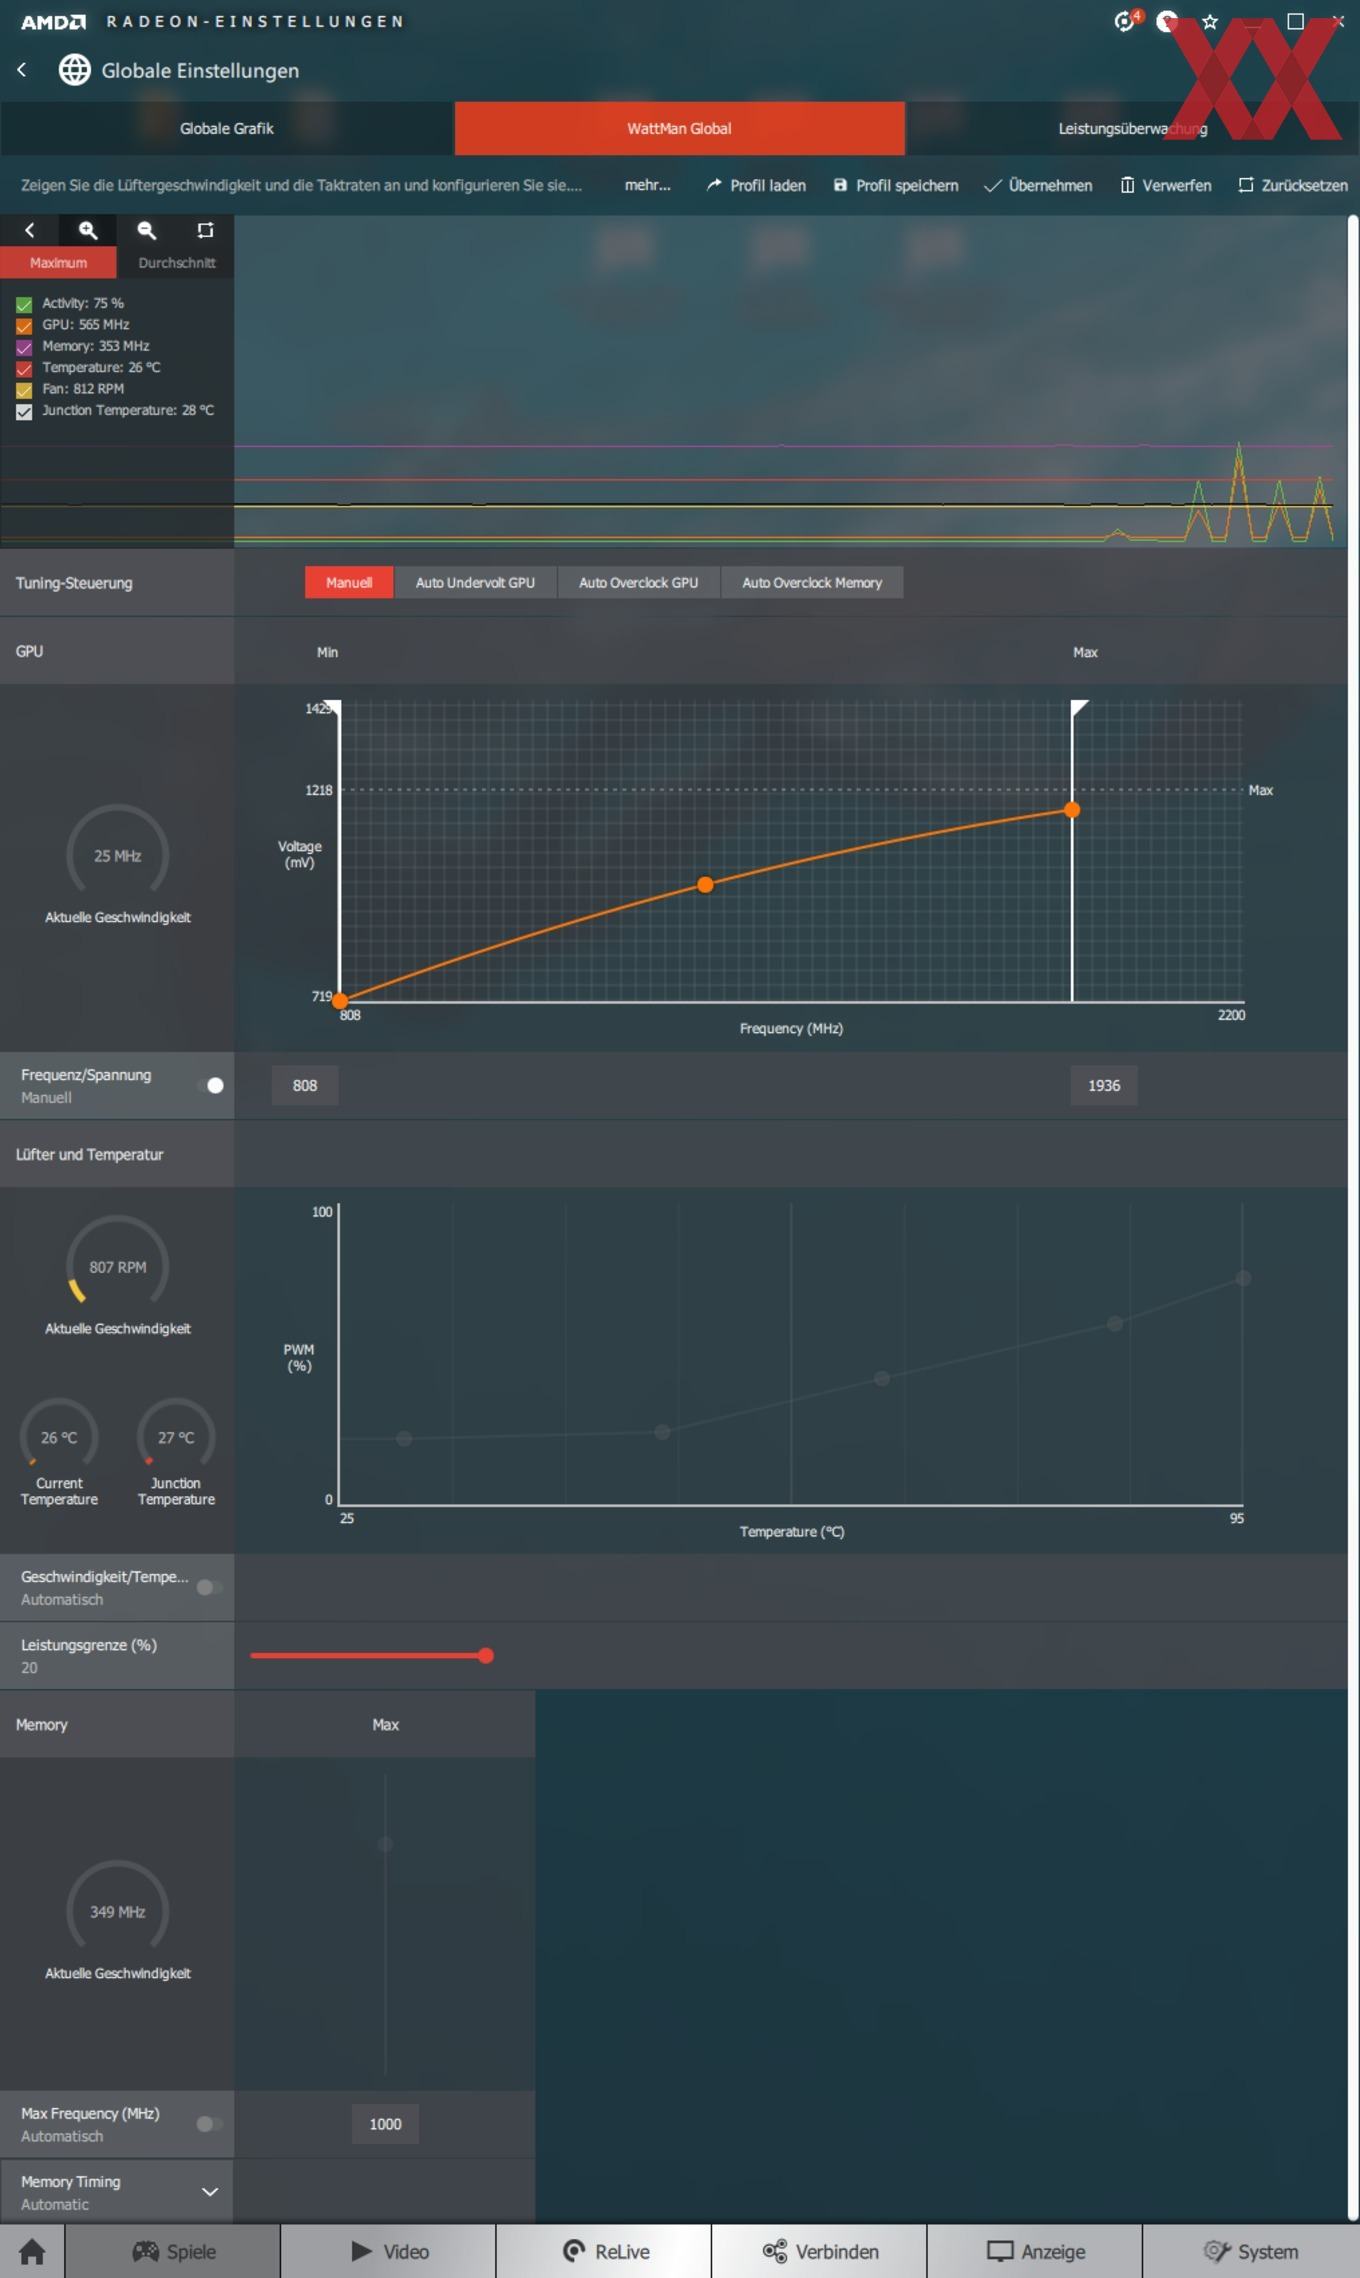Screen dimensions: 1360x2278
Task: Click the Zurücksetzen reset icon
Action: pyautogui.click(x=1245, y=185)
